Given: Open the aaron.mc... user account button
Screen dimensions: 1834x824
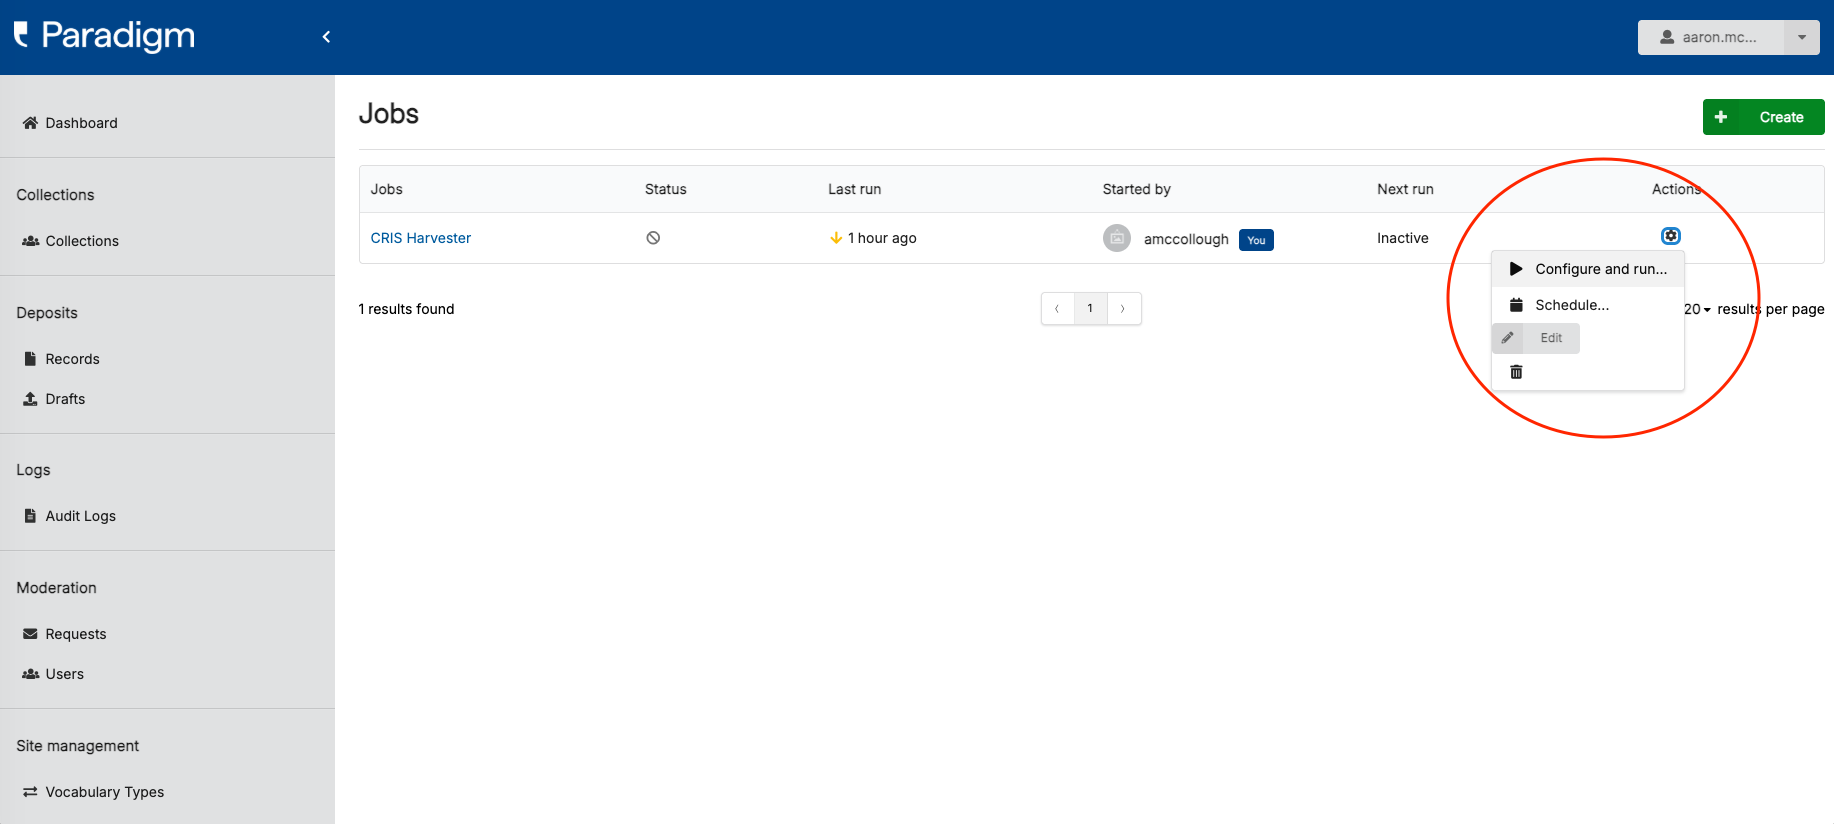Looking at the screenshot, I should [1711, 37].
